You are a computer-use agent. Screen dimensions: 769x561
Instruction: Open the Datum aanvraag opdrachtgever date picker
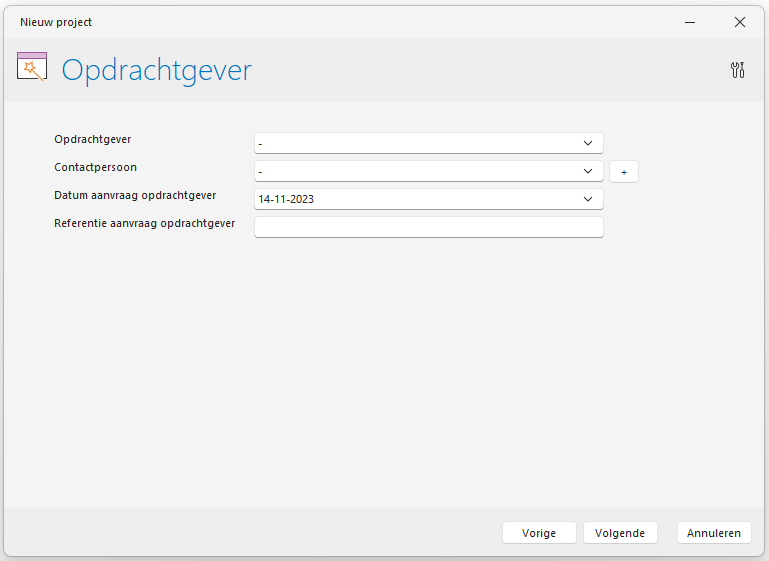point(588,199)
